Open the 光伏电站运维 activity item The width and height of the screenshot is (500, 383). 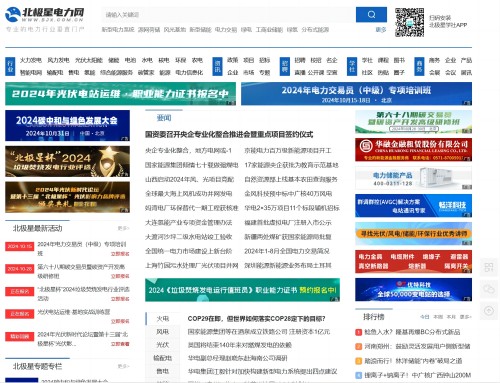pos(74,312)
